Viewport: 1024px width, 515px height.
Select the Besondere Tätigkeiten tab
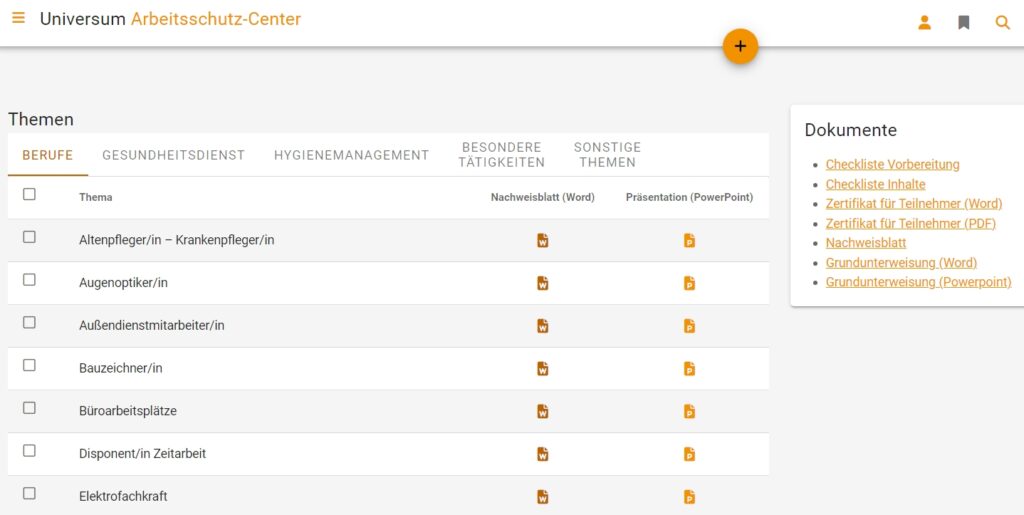(x=503, y=155)
